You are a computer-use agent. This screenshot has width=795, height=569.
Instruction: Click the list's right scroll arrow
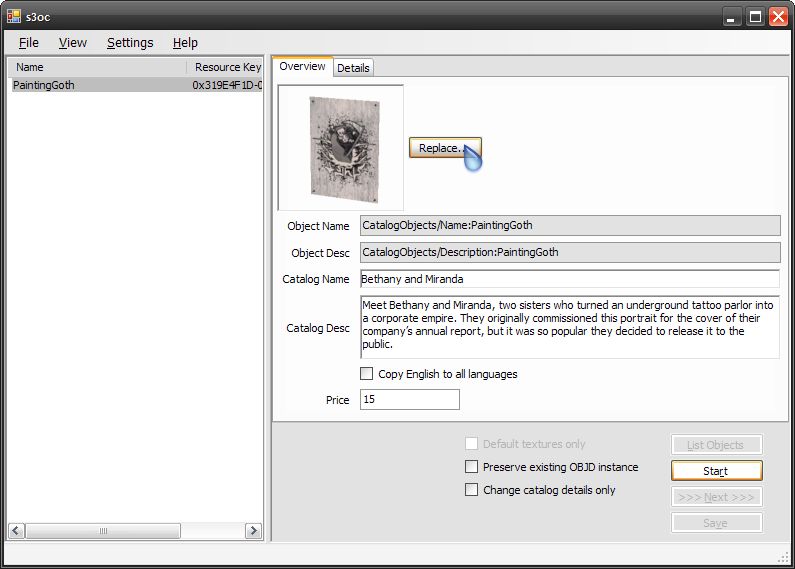pyautogui.click(x=253, y=531)
